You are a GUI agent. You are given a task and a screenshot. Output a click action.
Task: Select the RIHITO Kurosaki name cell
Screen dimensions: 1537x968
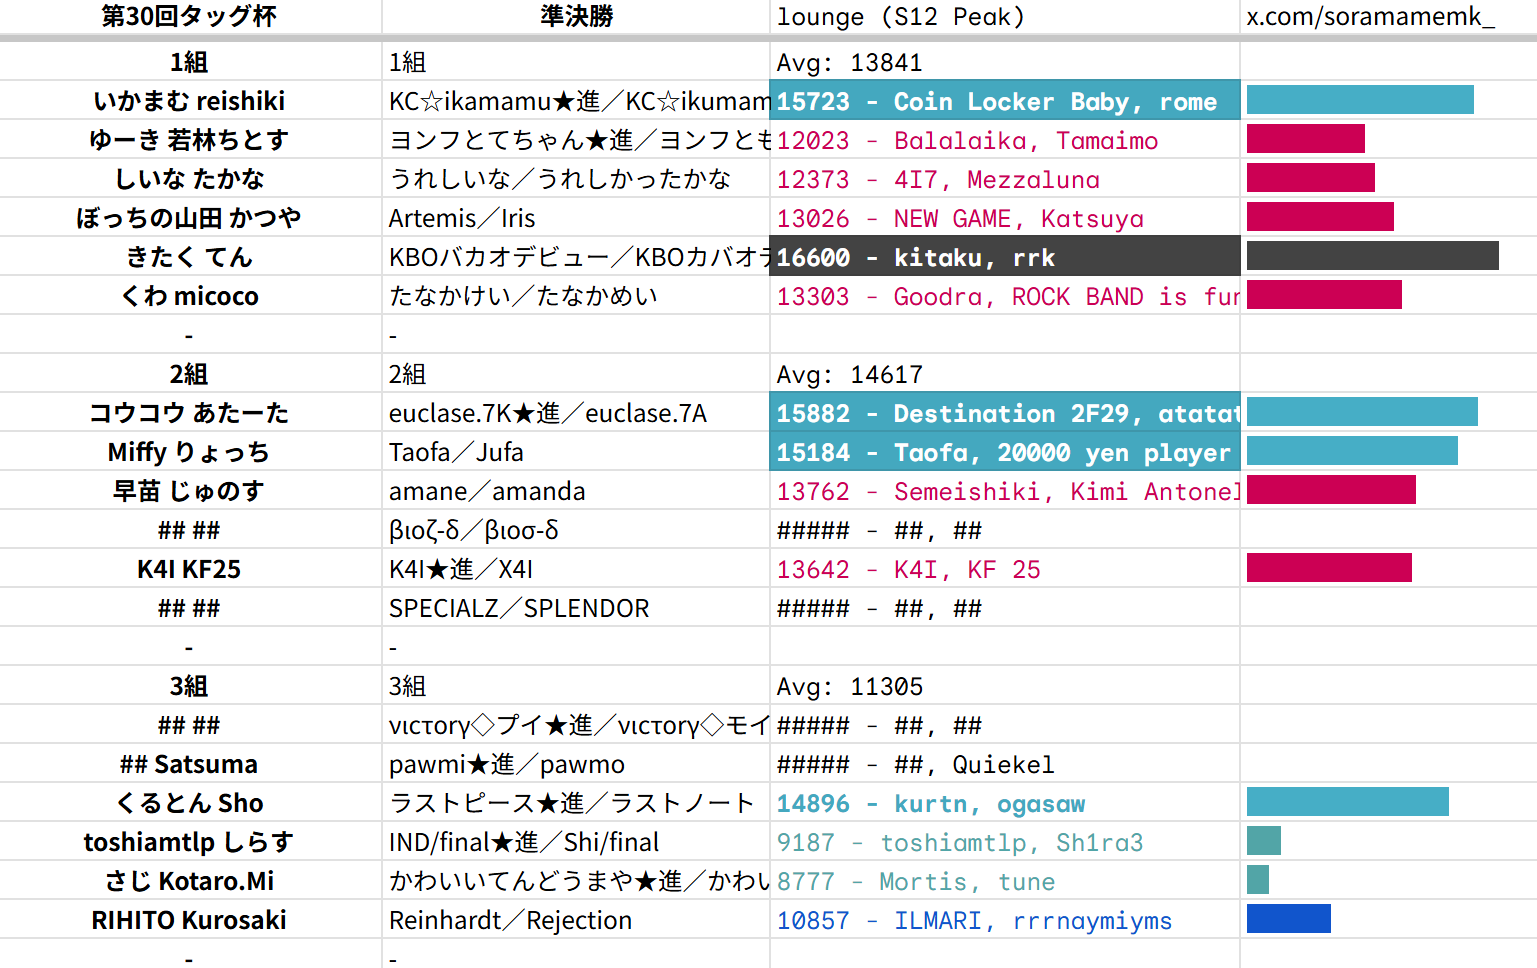point(190,920)
